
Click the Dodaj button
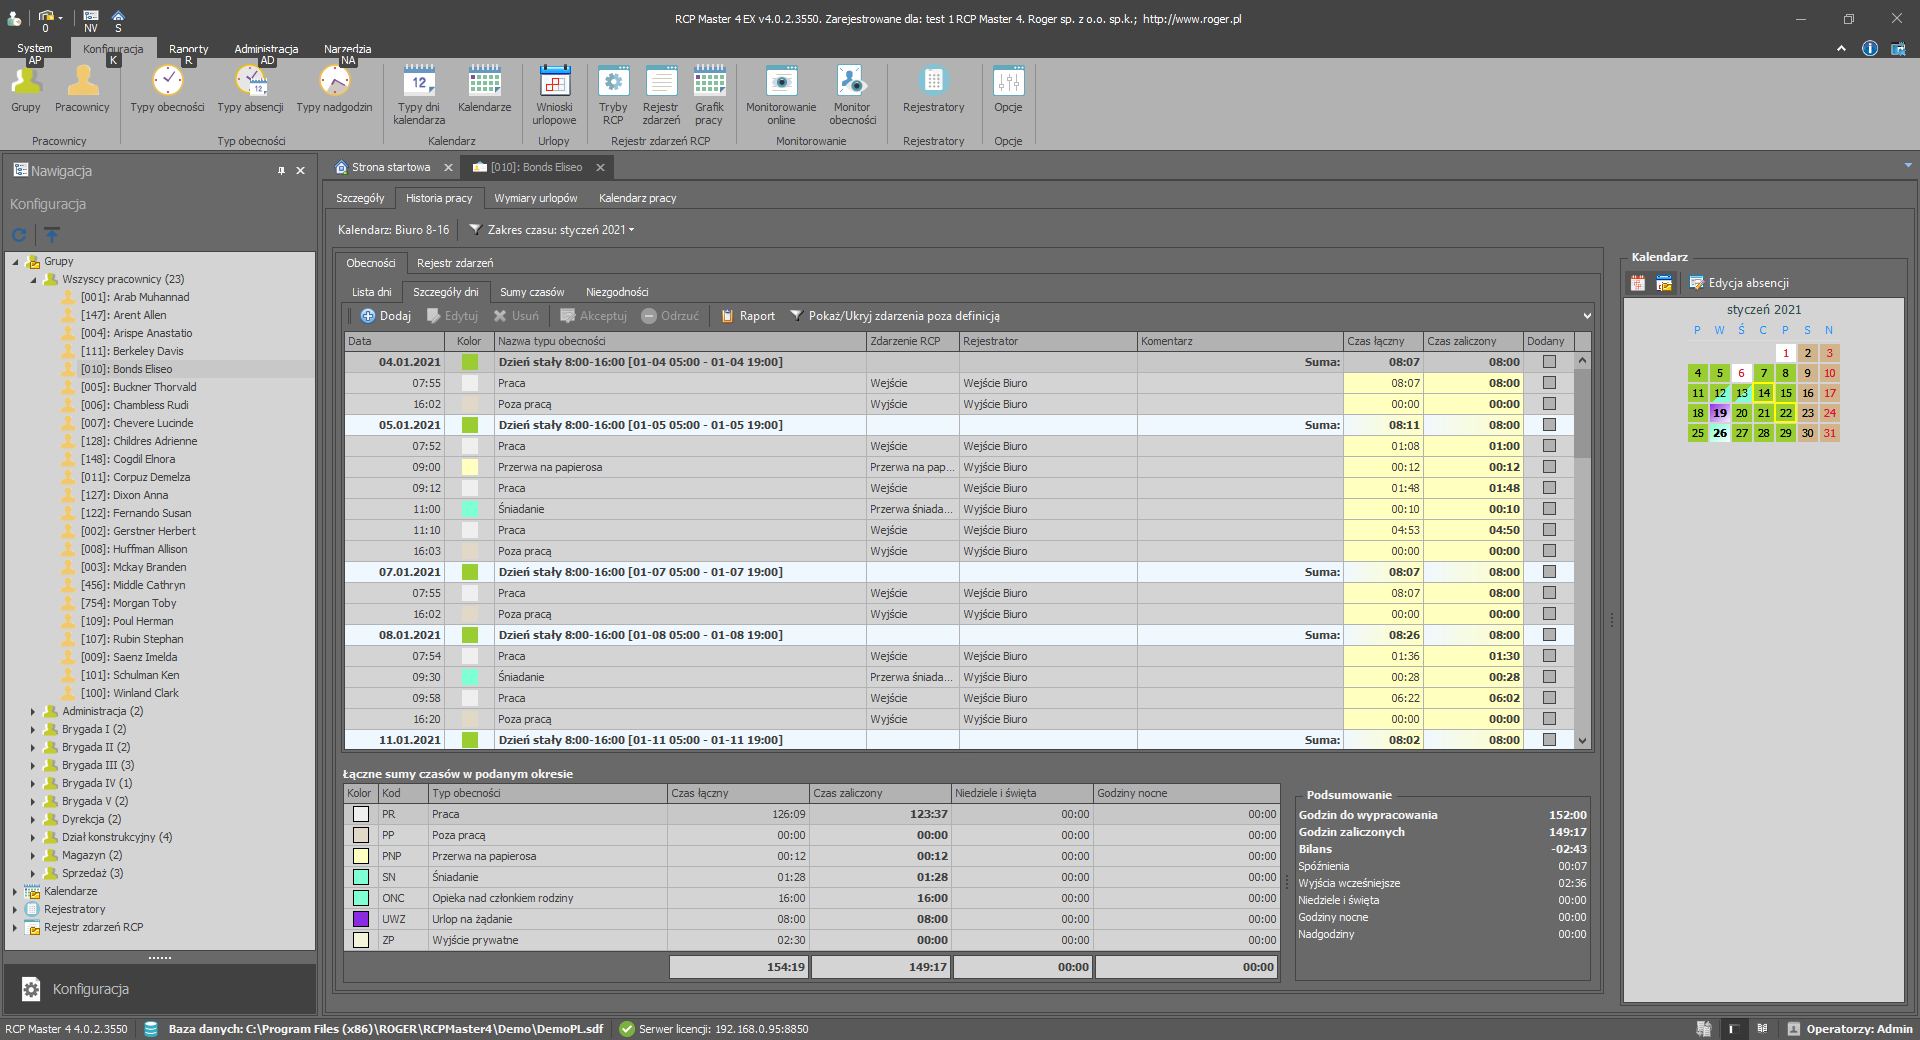(385, 316)
